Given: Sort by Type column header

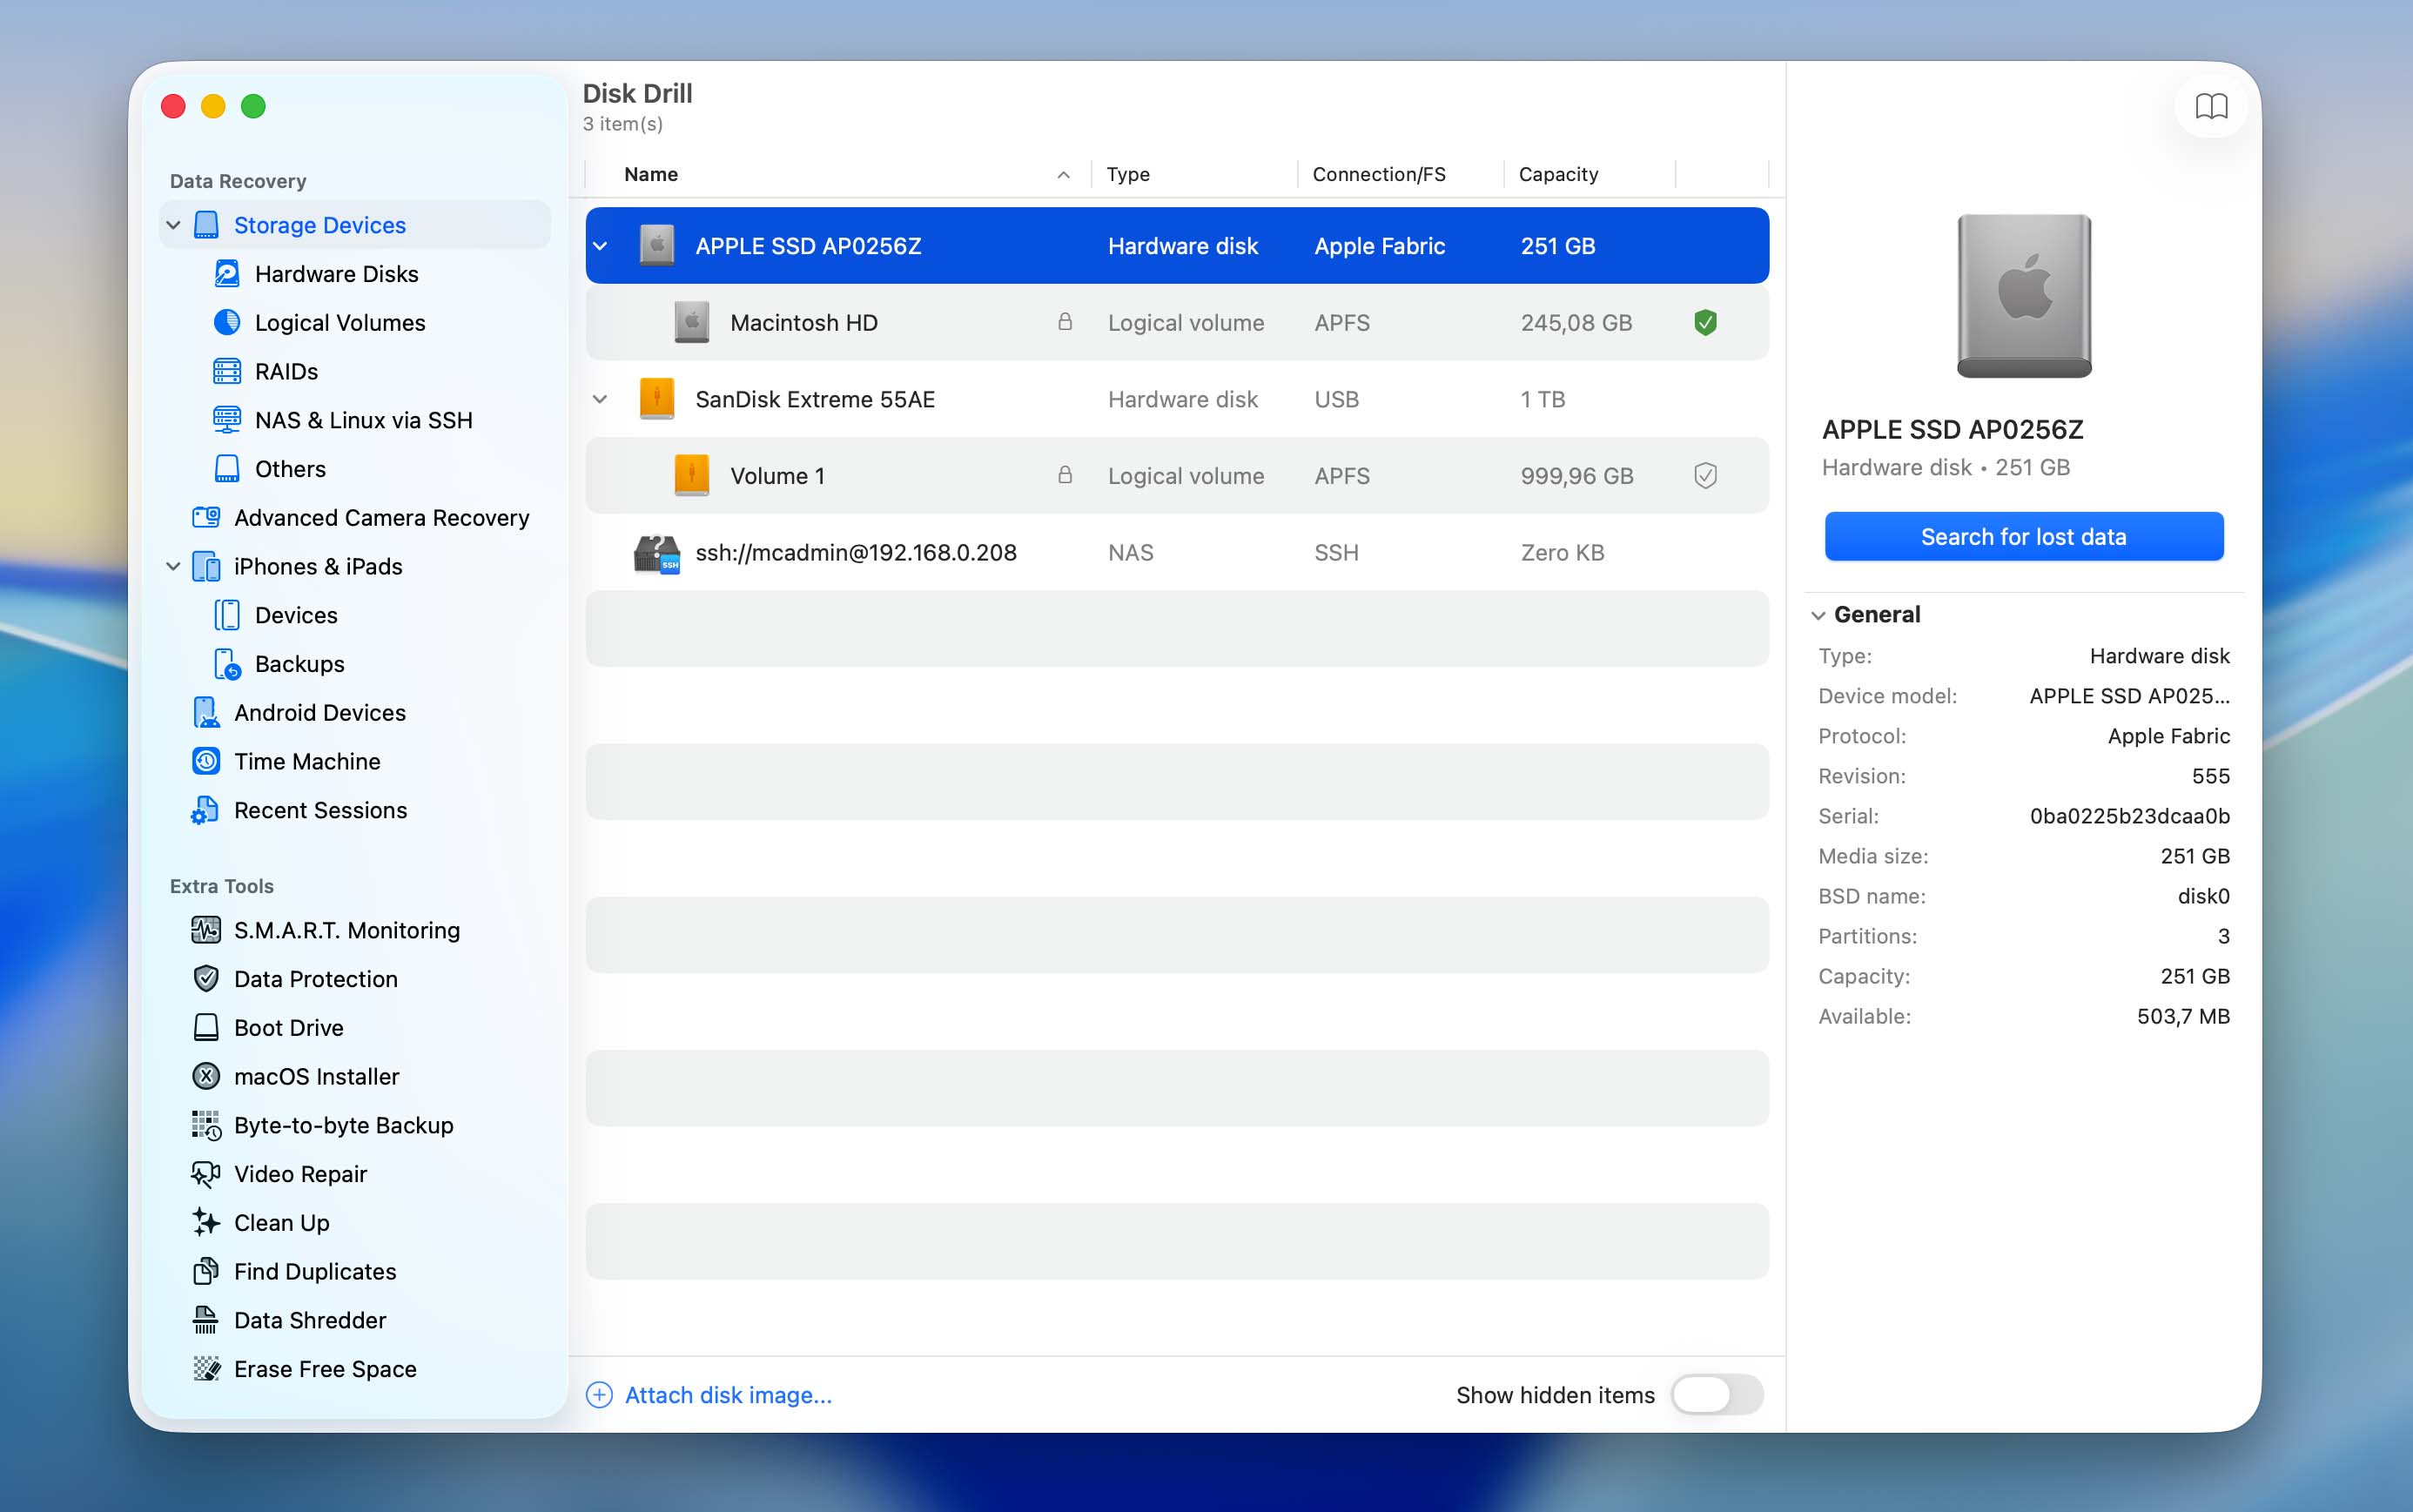Looking at the screenshot, I should (1194, 174).
